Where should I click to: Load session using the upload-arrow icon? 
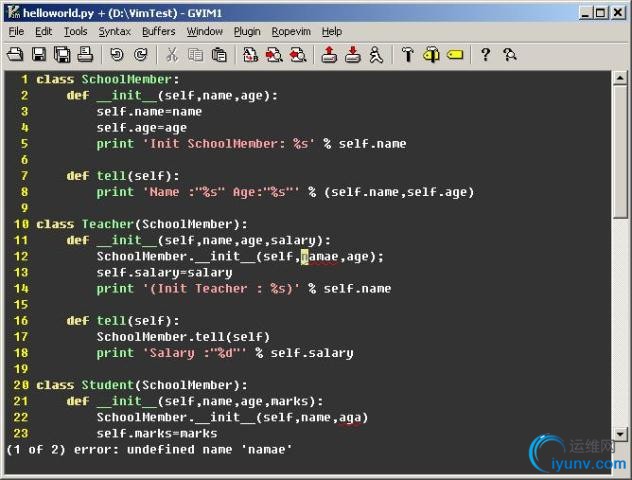329,54
